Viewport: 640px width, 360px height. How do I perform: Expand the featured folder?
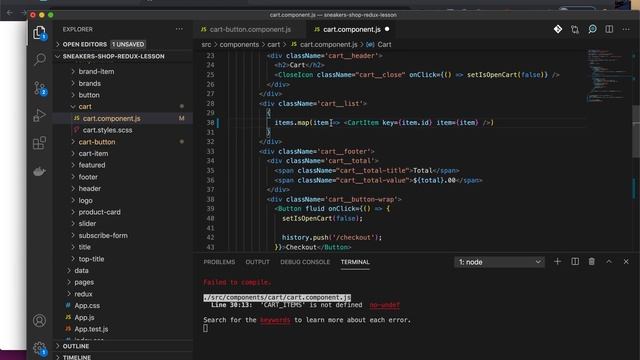(x=92, y=165)
